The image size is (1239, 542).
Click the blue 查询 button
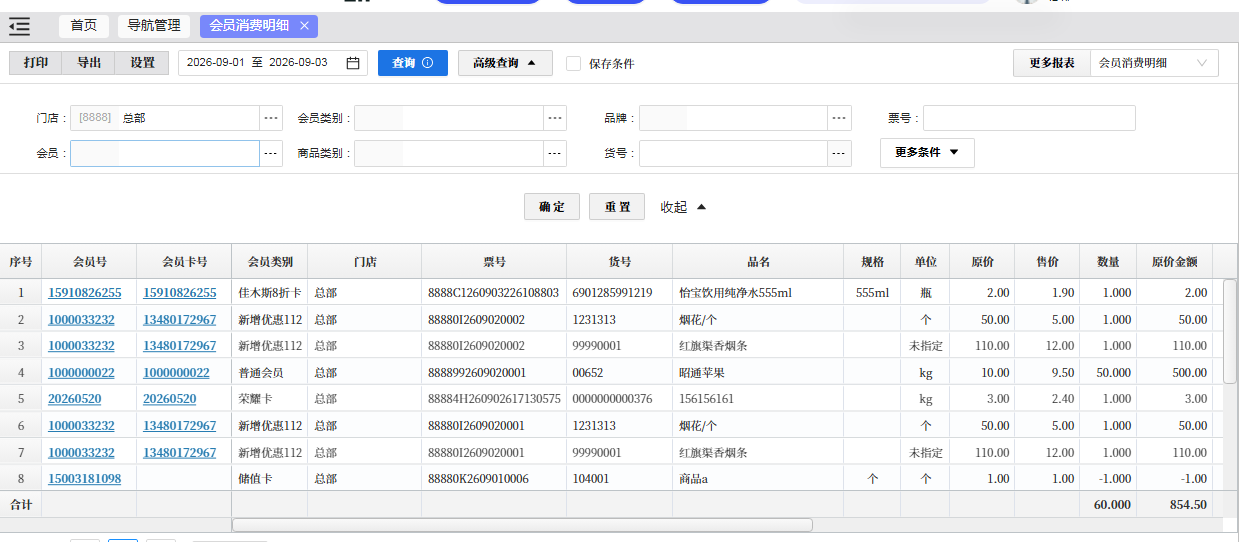click(413, 63)
